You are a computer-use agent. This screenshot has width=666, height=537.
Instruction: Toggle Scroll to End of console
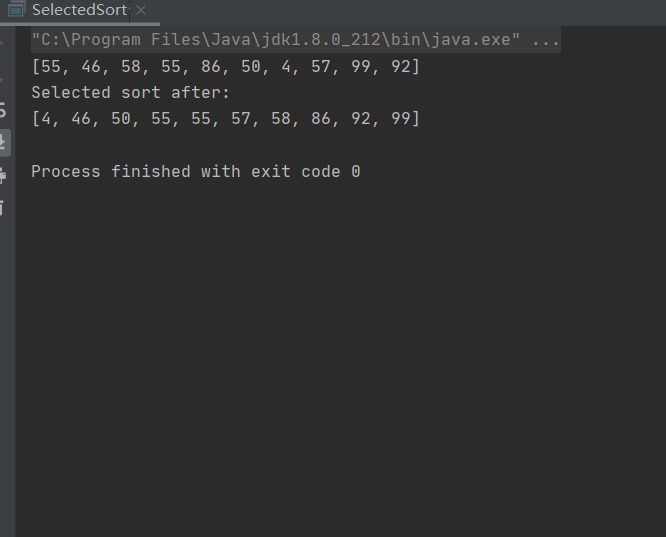(x=4, y=142)
